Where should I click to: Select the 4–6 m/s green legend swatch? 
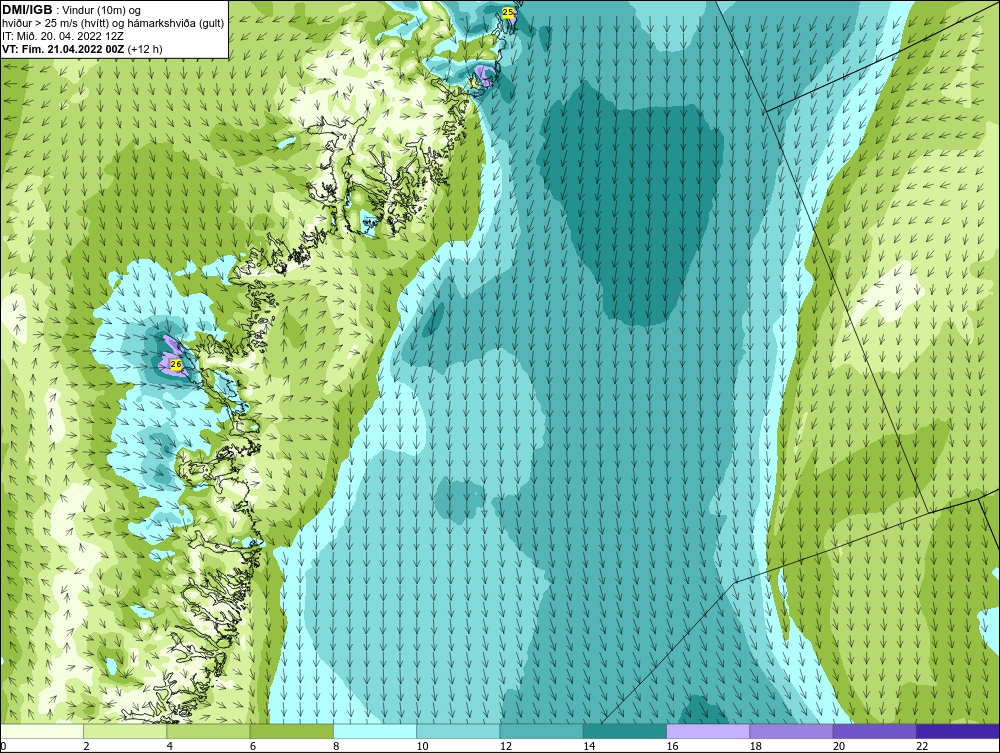tap(209, 731)
